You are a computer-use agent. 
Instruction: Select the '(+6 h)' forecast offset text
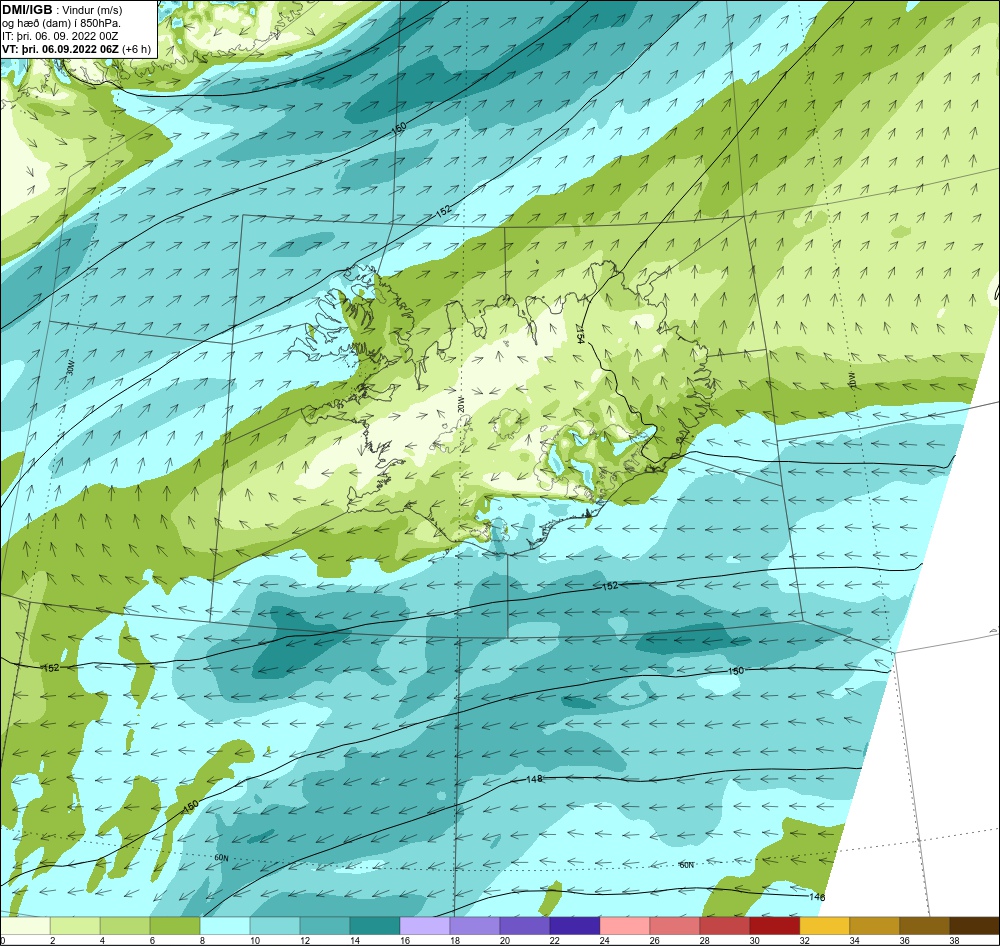pyautogui.click(x=137, y=49)
